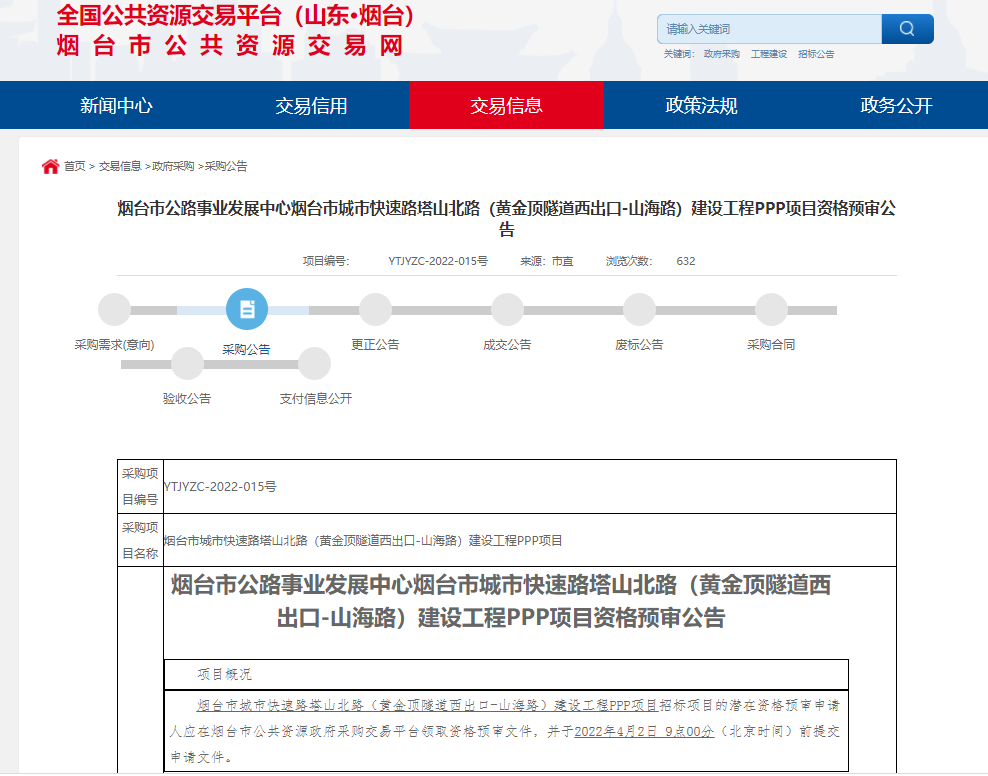
Task: Open the 新闻中心 navigation menu
Action: (116, 105)
